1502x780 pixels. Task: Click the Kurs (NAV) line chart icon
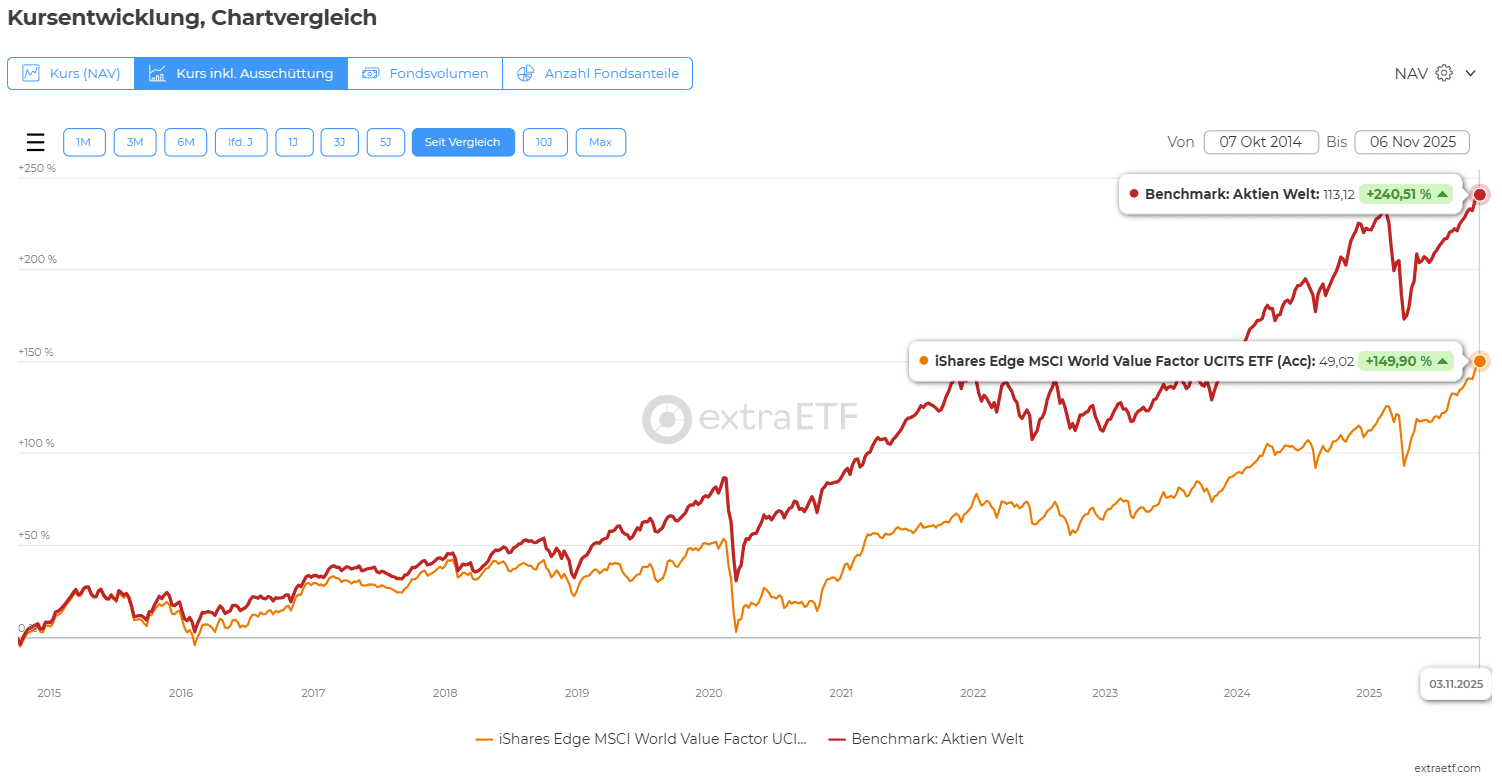[x=31, y=73]
